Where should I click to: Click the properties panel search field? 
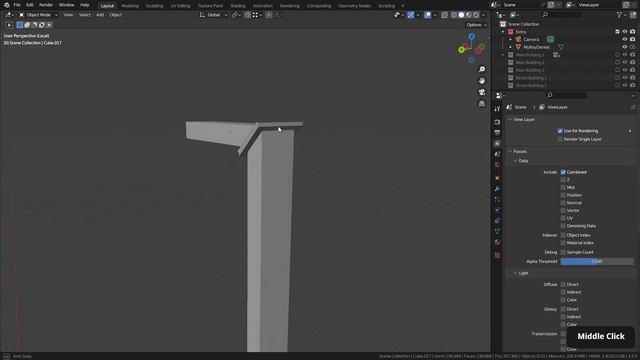pyautogui.click(x=567, y=95)
